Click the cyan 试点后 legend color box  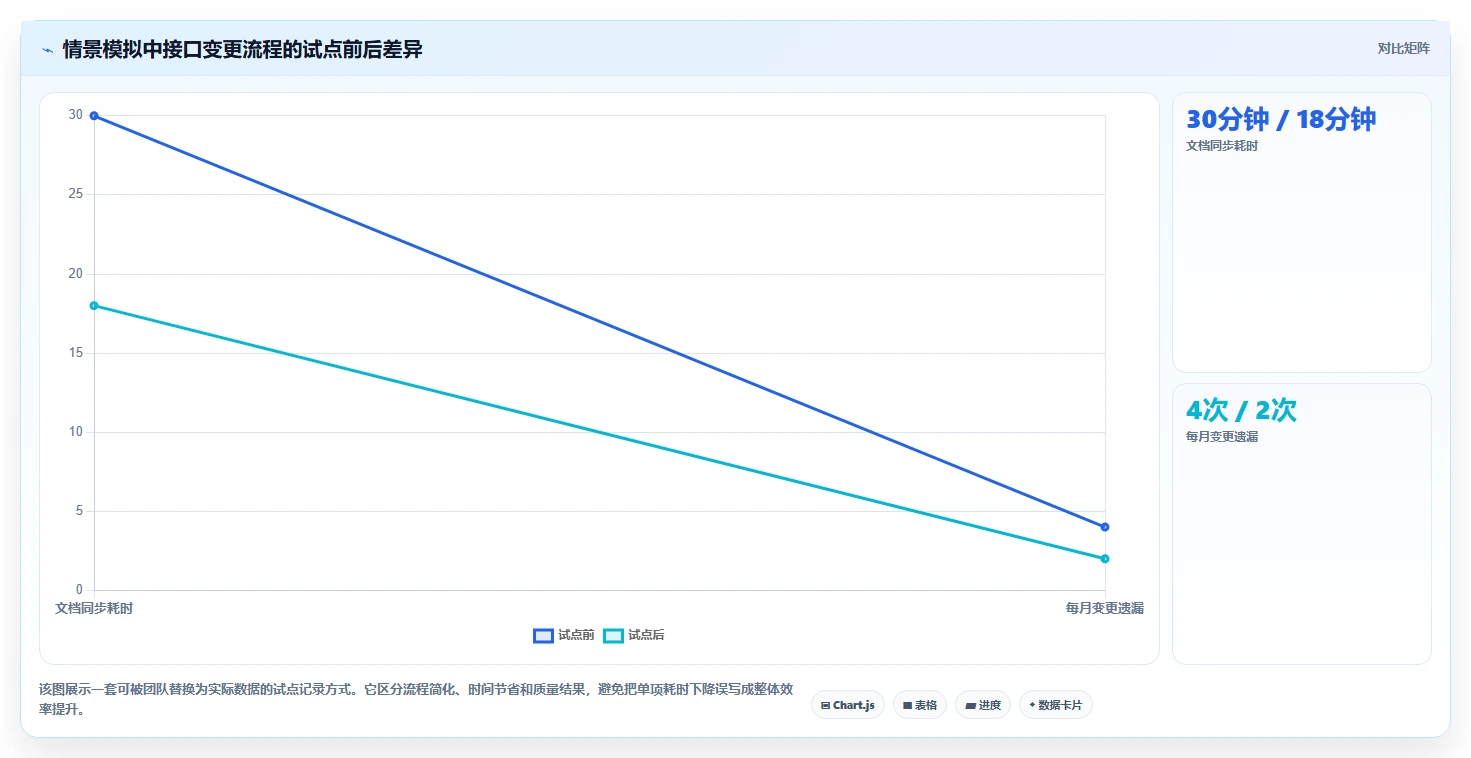pyautogui.click(x=613, y=635)
